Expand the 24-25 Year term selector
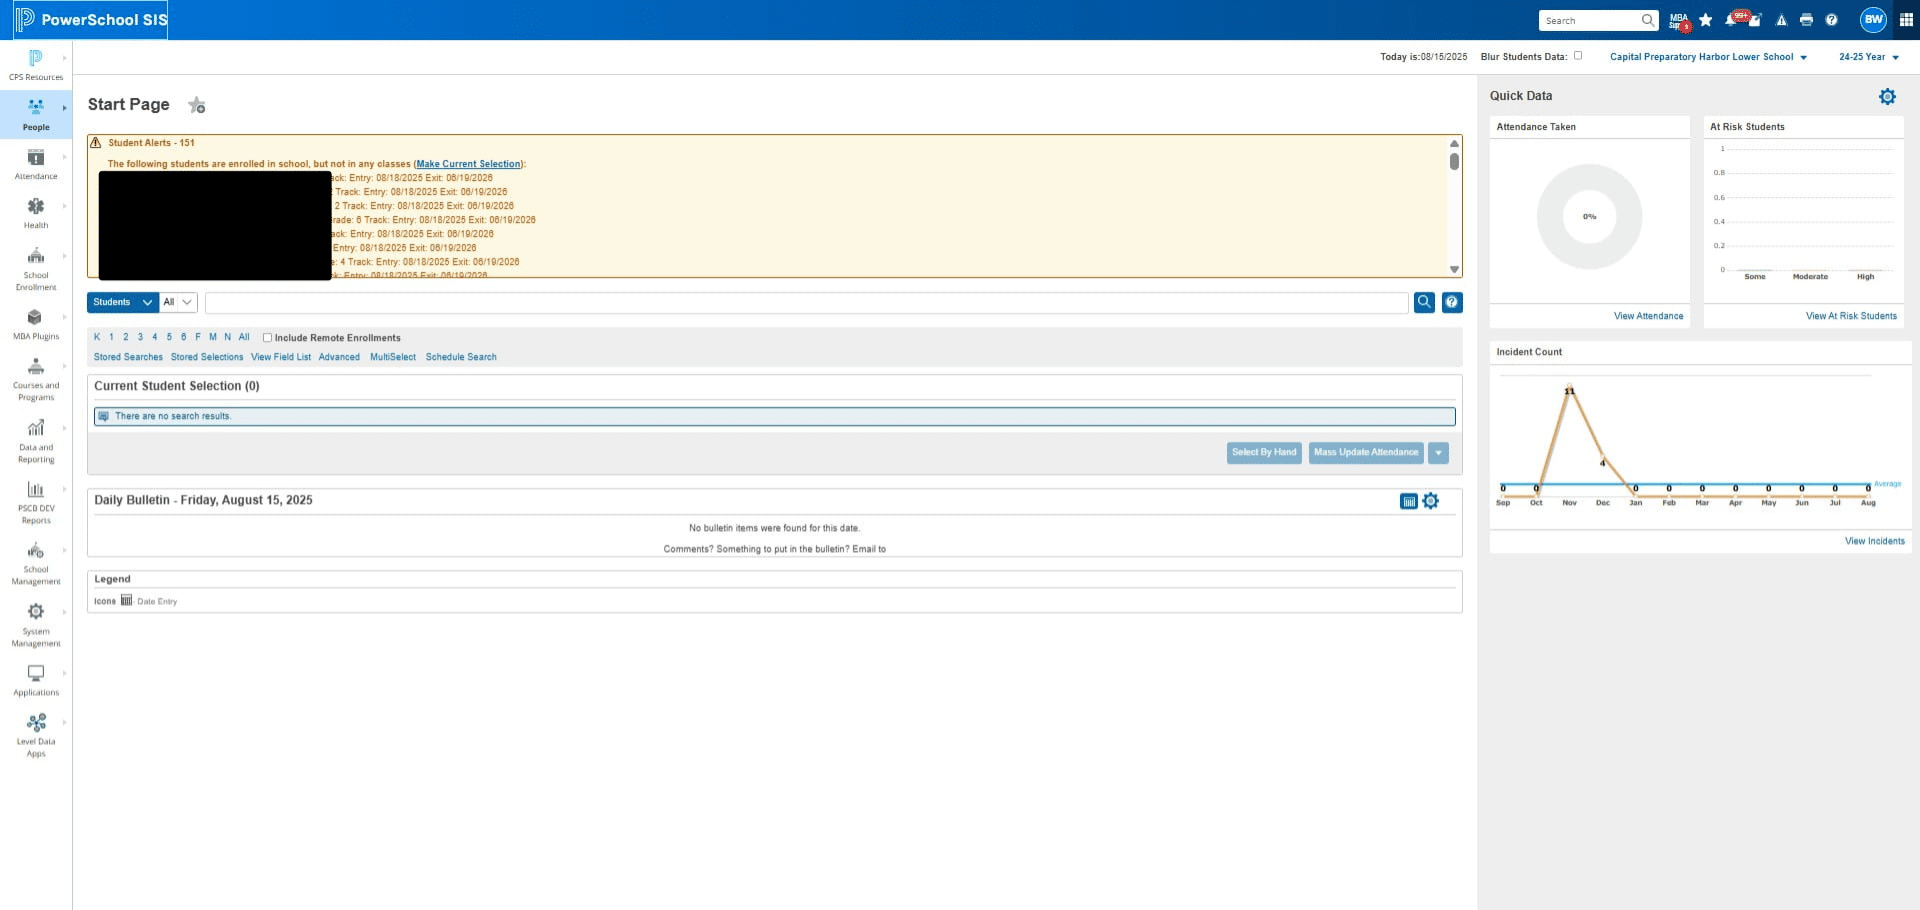 [x=1868, y=57]
